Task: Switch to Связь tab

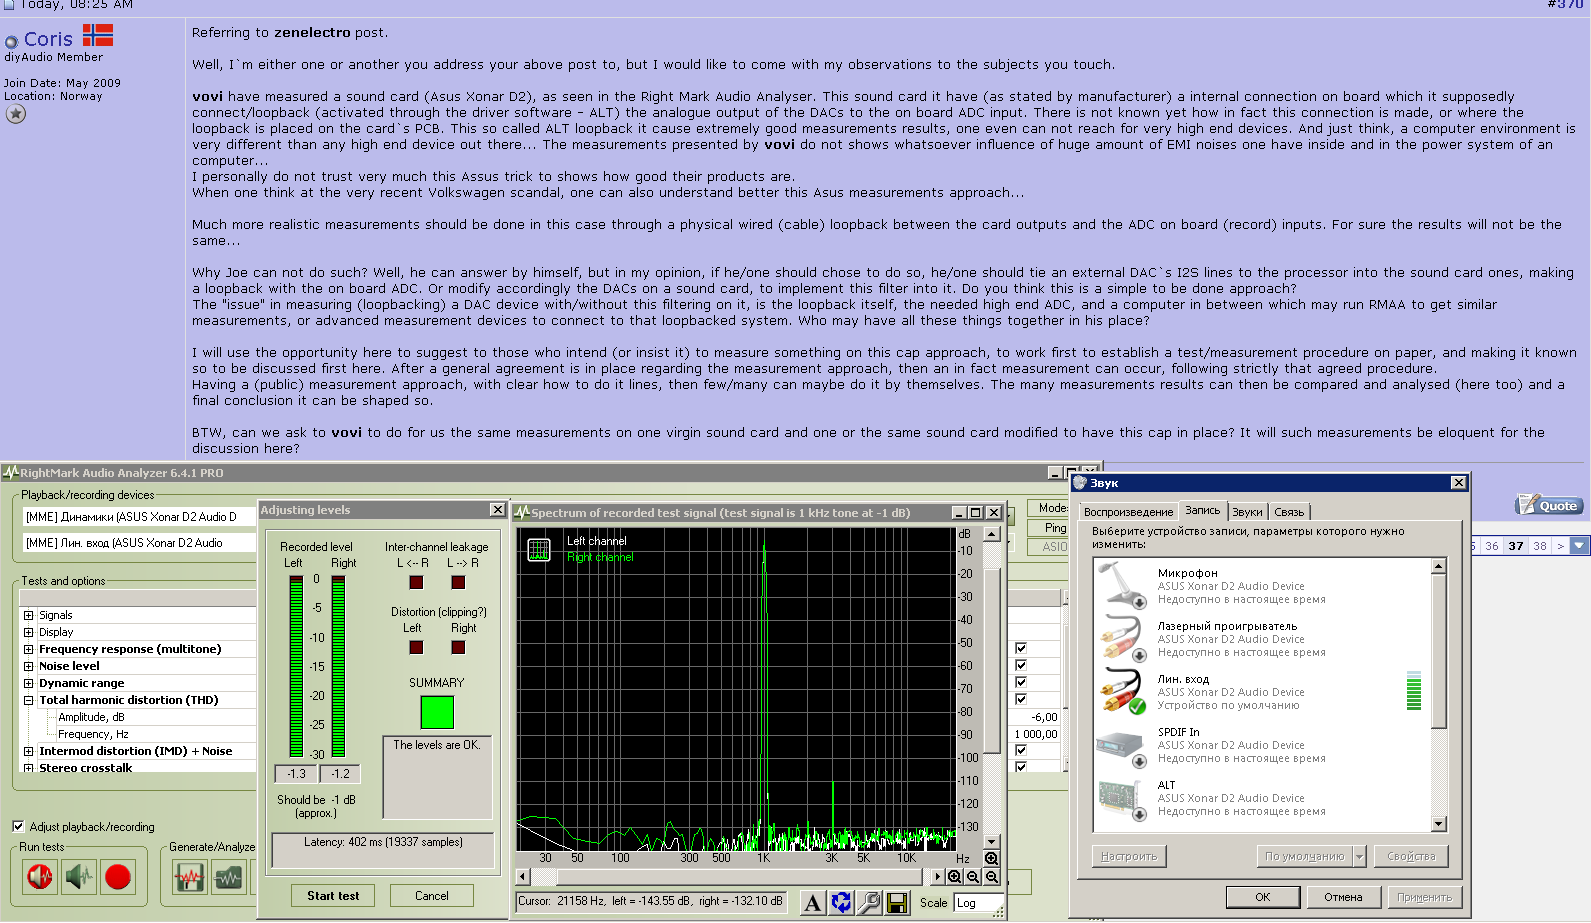Action: pos(1289,512)
